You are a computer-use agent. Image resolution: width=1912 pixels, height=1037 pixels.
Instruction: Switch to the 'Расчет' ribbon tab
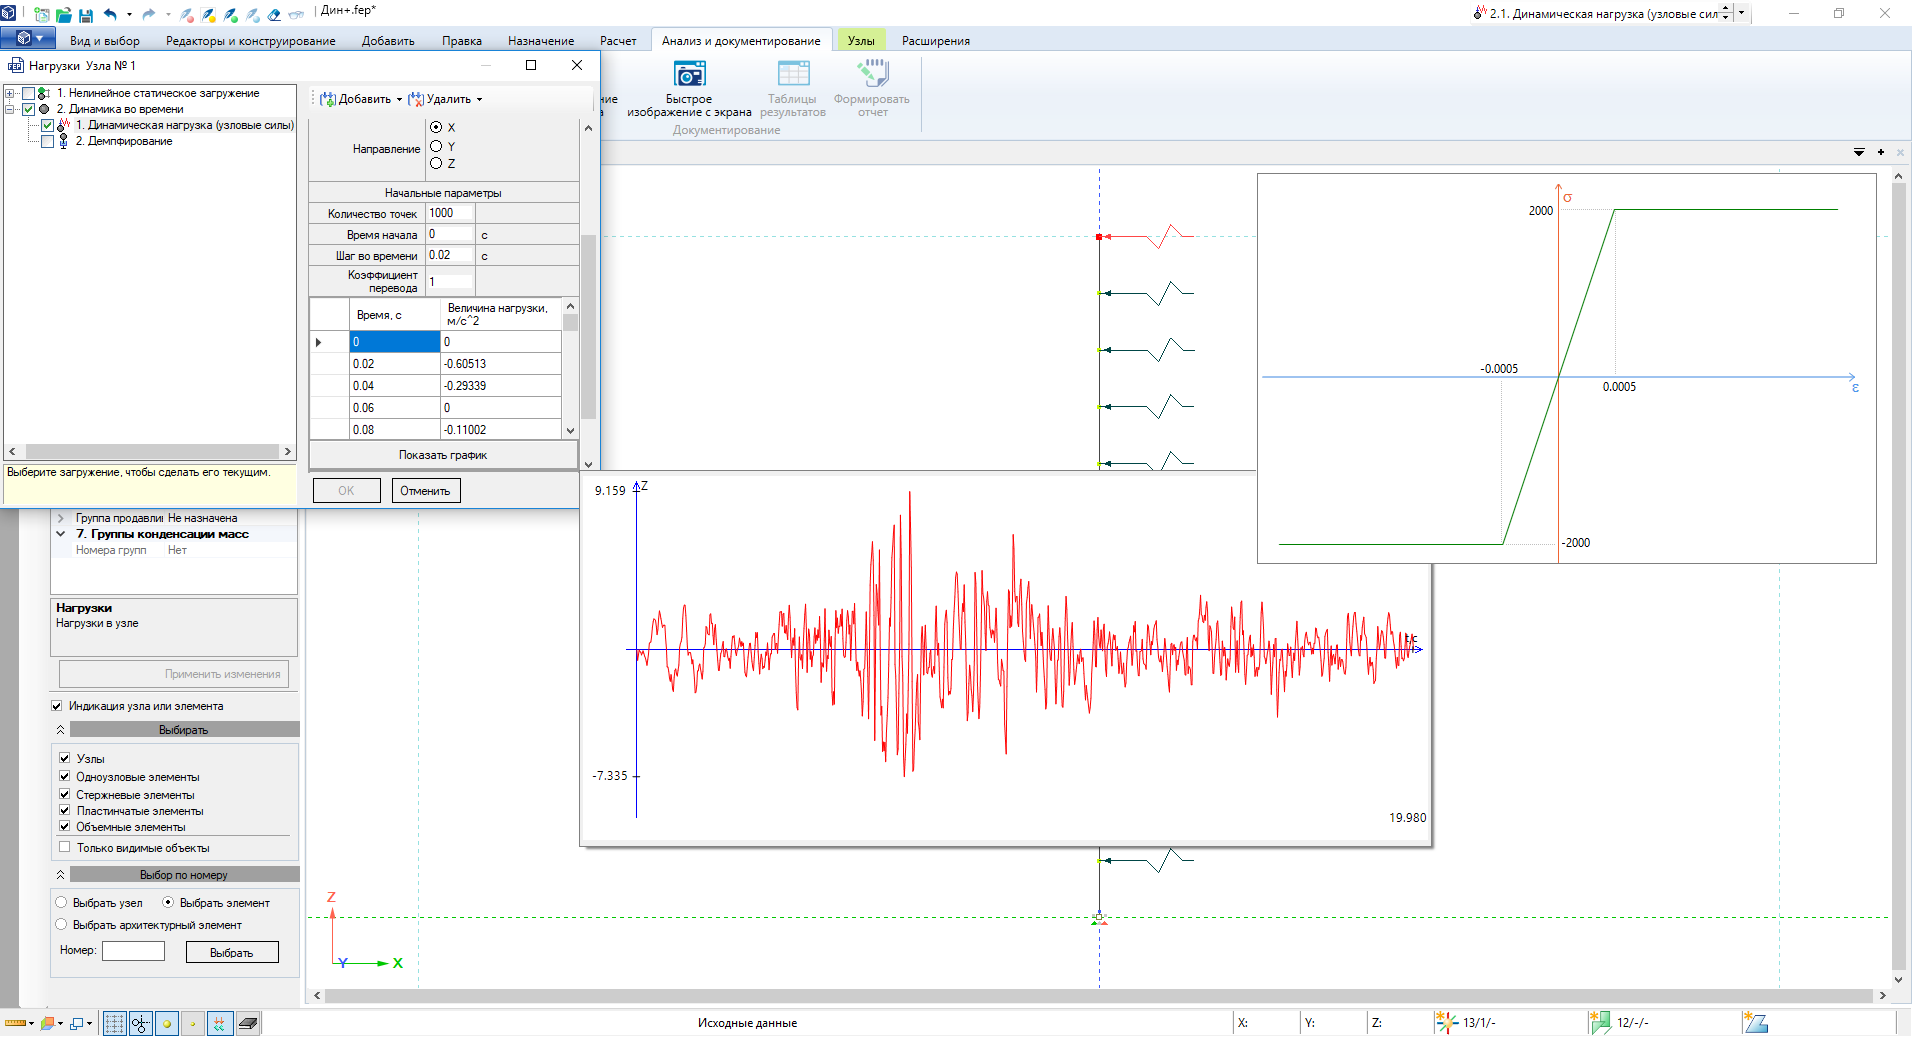617,41
